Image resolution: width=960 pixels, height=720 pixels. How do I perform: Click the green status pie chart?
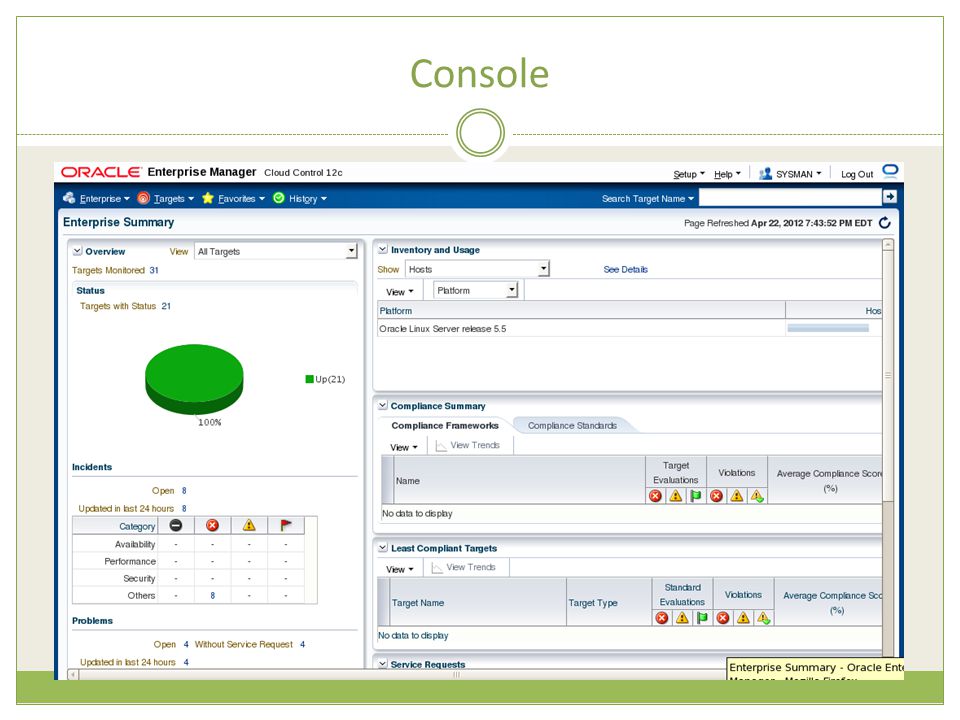coord(194,380)
